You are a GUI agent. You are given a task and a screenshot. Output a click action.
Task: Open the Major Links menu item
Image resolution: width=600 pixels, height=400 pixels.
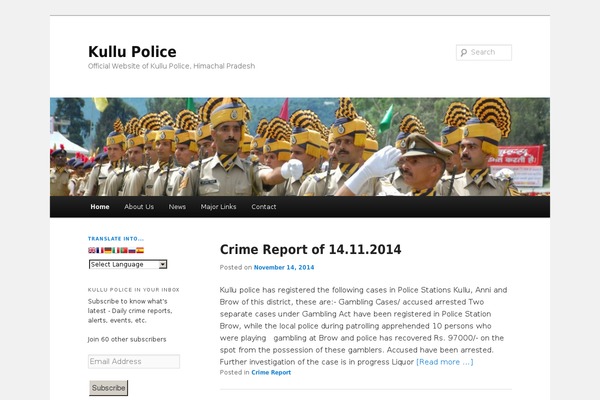(218, 207)
